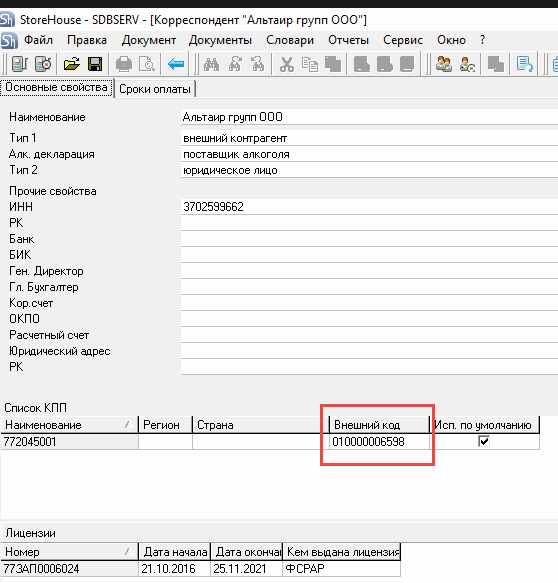Click the Внешний код column header
Screen dimensions: 558x583
click(x=379, y=425)
